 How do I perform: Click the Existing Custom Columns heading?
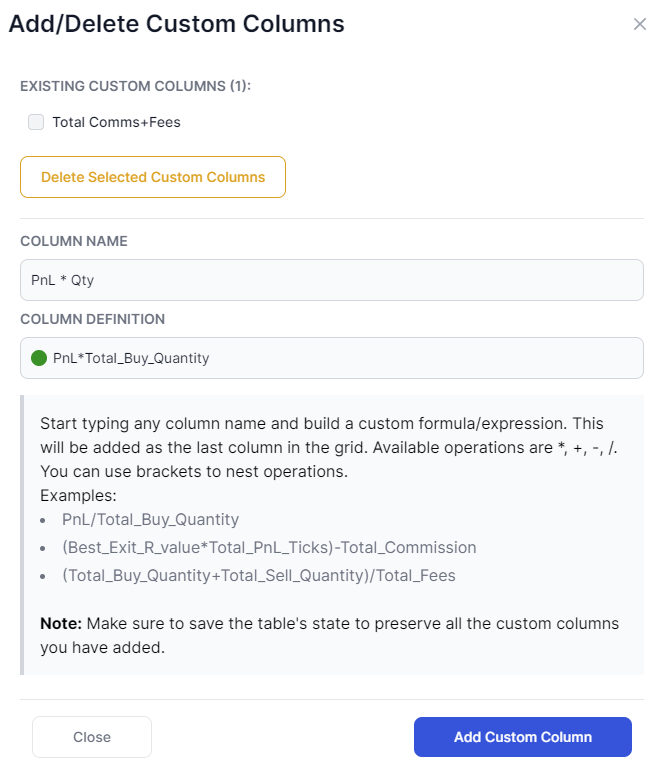click(x=135, y=86)
